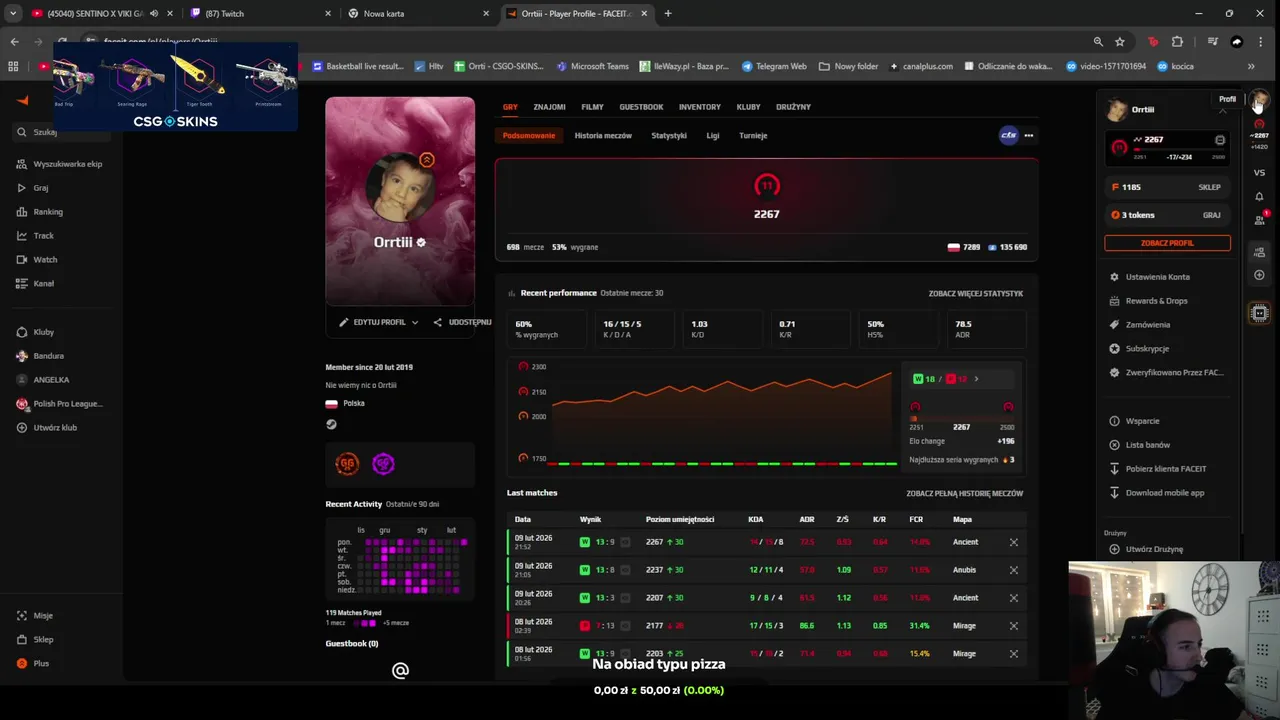The height and width of the screenshot is (720, 1280).
Task: Open the Google apps grid shortcut
Action: (x=13, y=66)
